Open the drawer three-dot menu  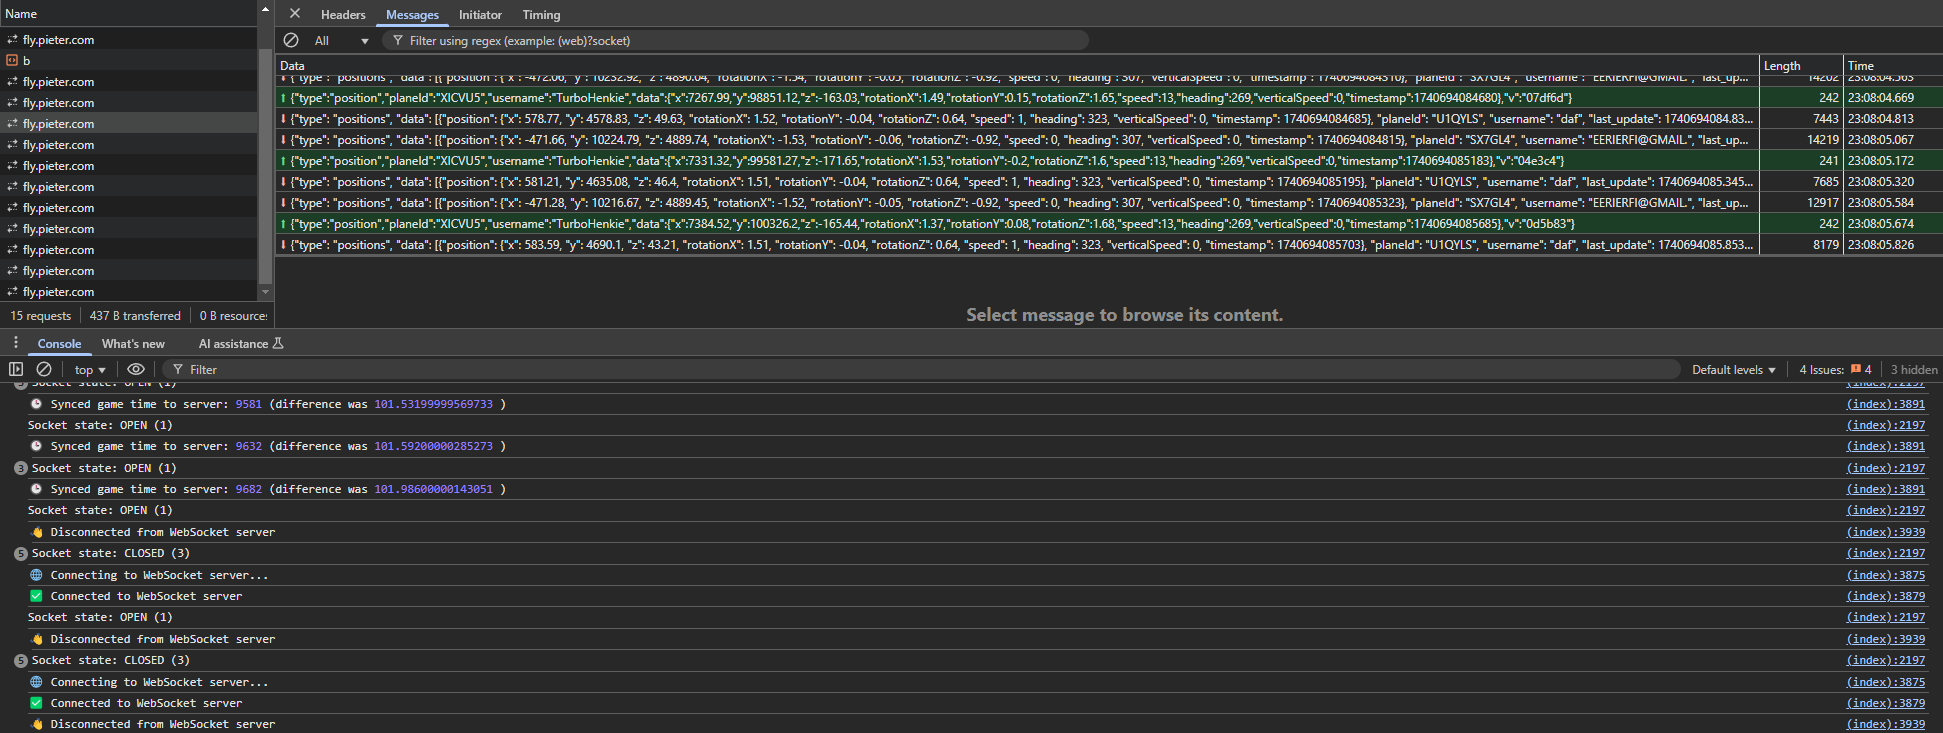[x=16, y=343]
